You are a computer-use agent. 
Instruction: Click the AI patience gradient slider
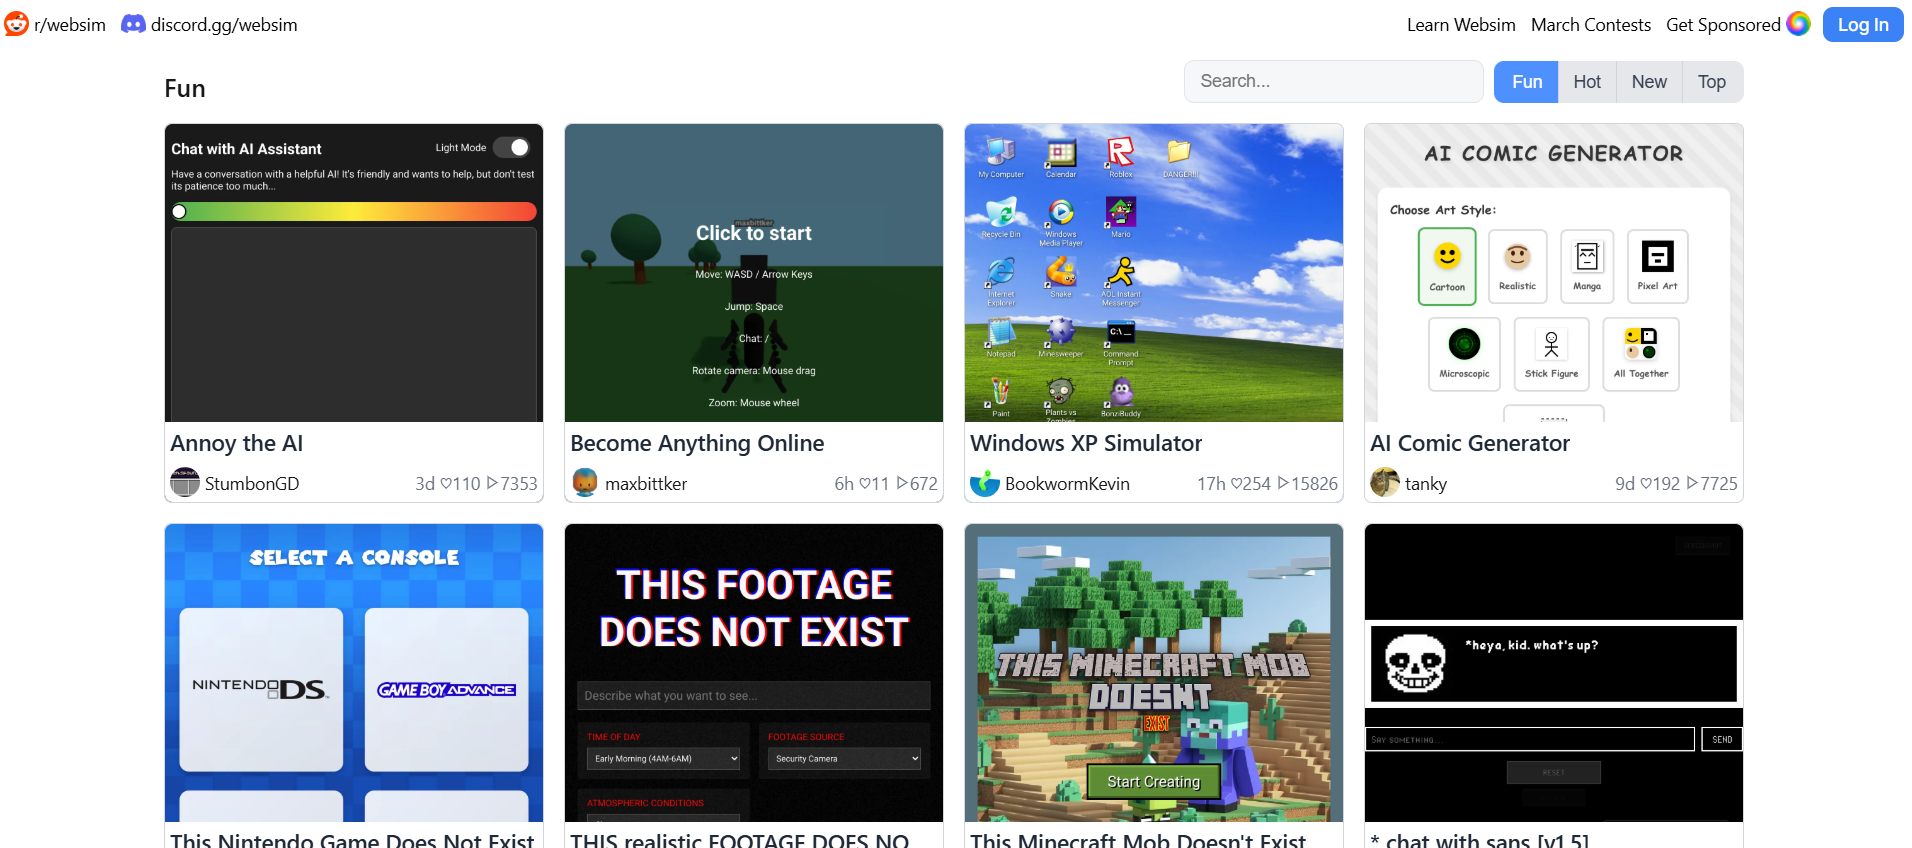[x=354, y=211]
